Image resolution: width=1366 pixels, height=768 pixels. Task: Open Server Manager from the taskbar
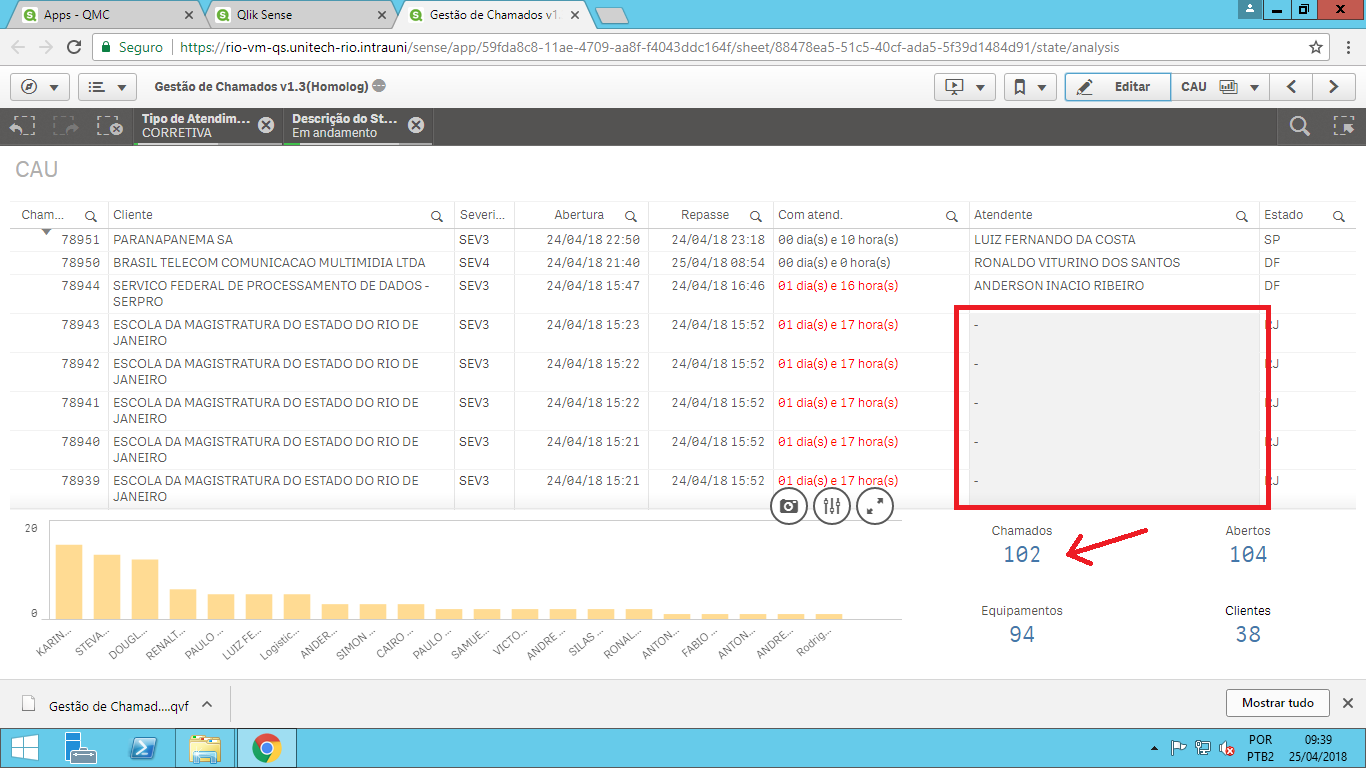coord(80,748)
